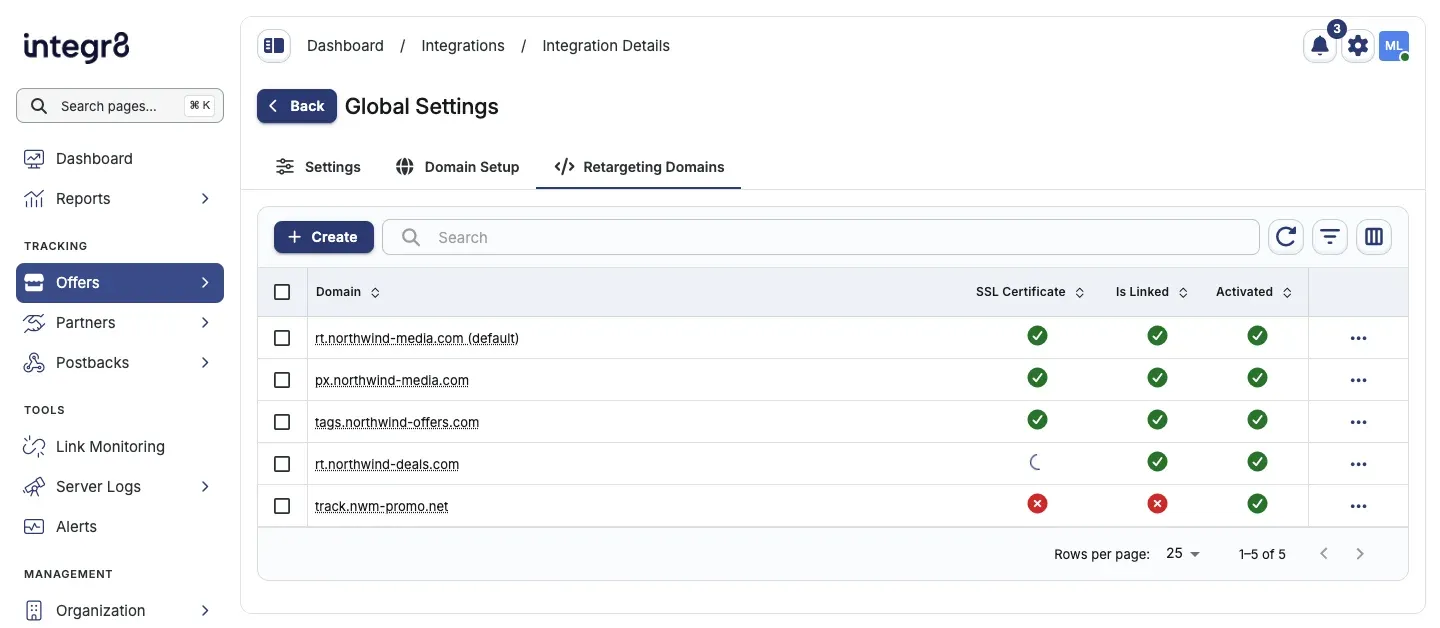This screenshot has height=628, width=1440.
Task: Open the rows per page dropdown
Action: point(1183,553)
